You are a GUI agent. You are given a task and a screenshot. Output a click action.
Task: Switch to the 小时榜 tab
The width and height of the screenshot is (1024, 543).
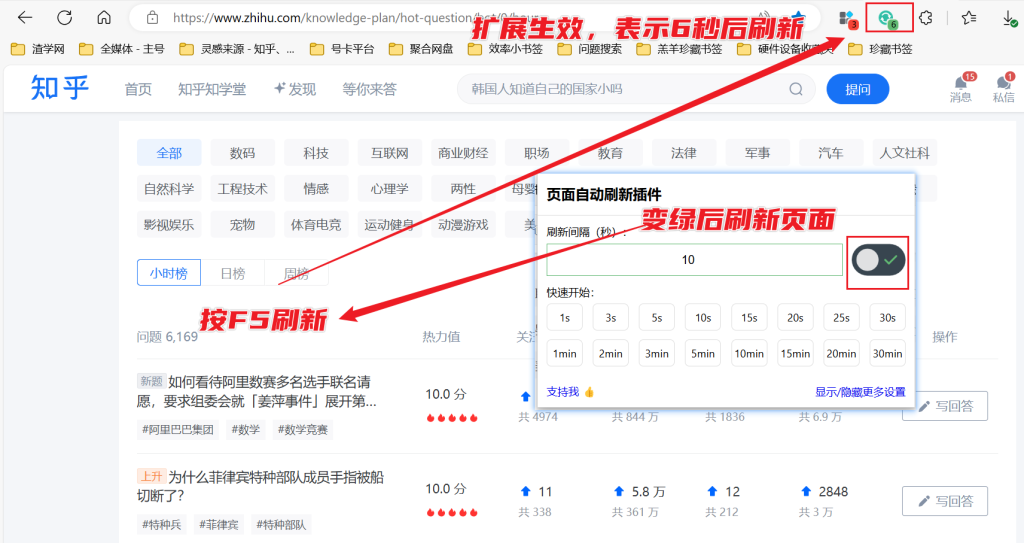168,273
